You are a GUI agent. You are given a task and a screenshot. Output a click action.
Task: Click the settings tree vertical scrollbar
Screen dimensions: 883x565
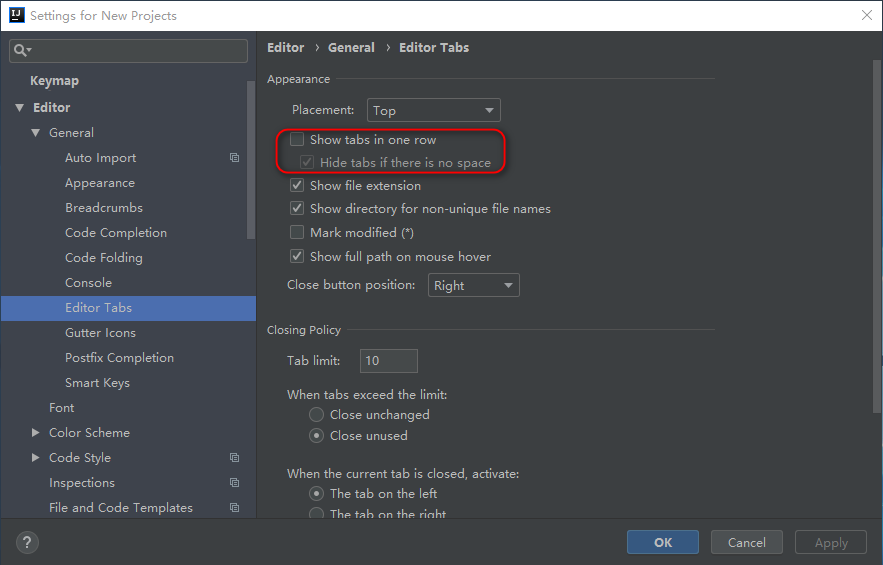[x=251, y=160]
